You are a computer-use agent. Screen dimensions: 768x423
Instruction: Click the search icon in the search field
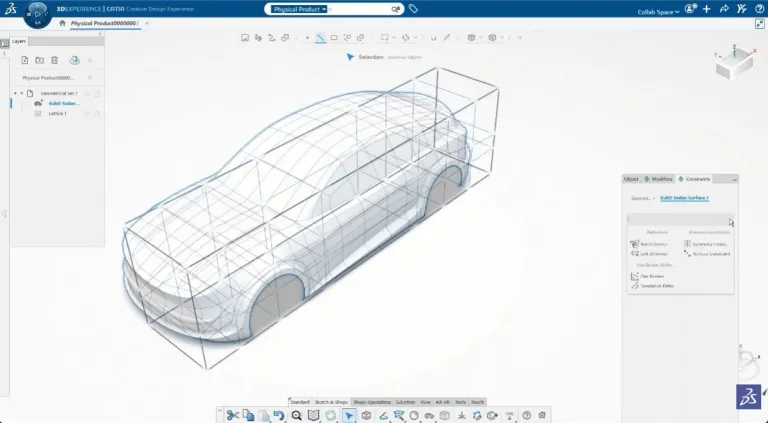(395, 9)
